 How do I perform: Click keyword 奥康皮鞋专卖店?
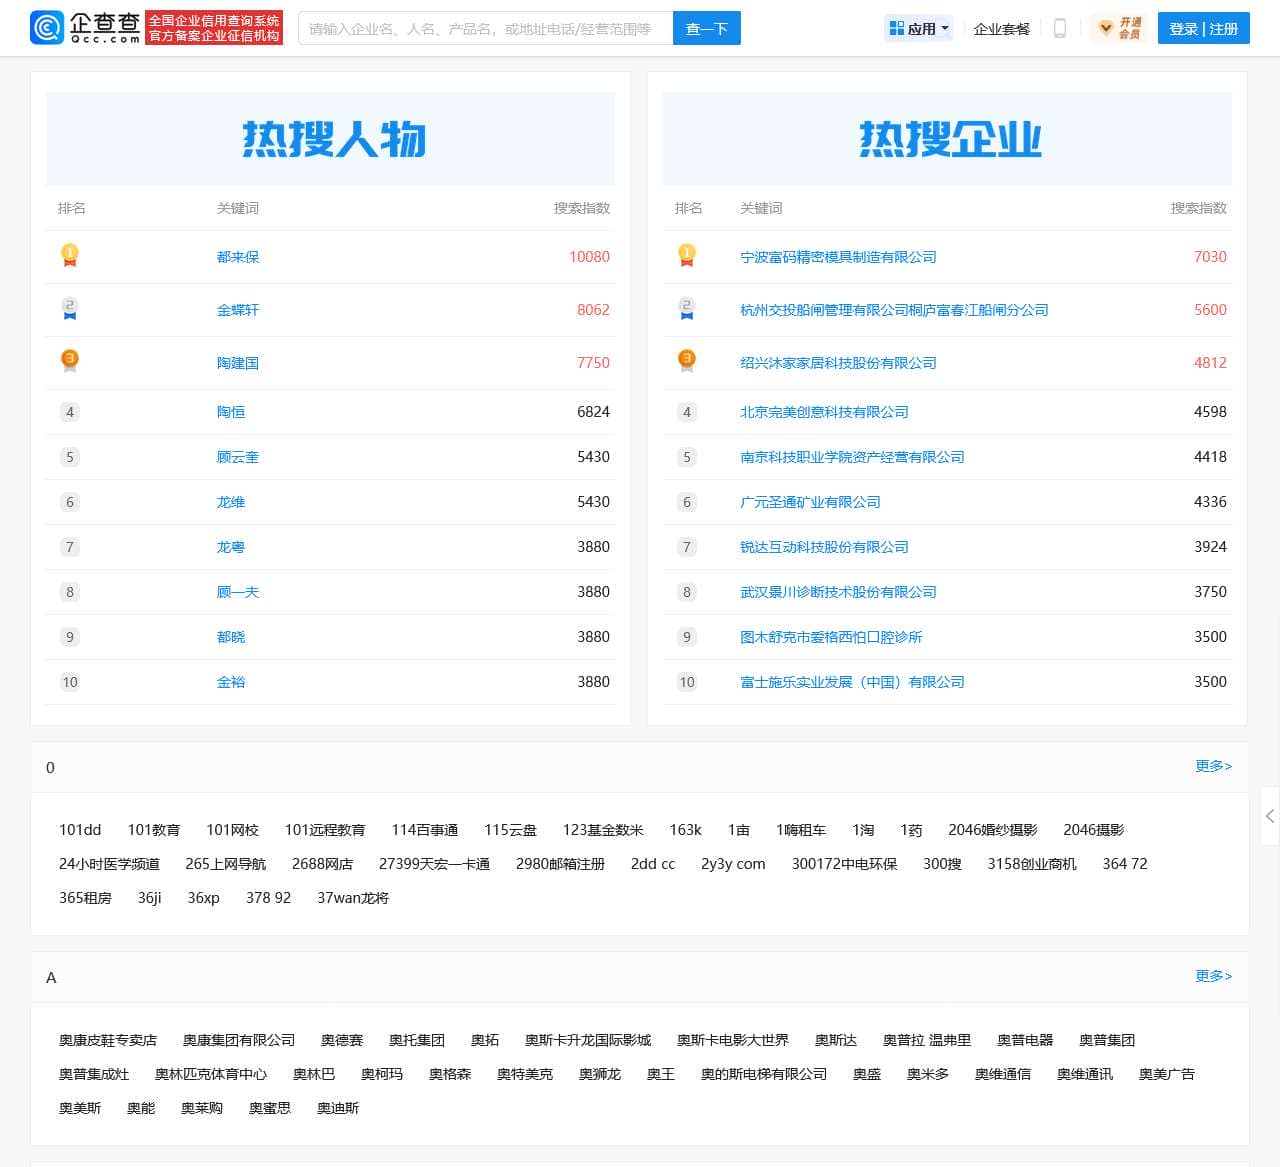[x=108, y=1040]
